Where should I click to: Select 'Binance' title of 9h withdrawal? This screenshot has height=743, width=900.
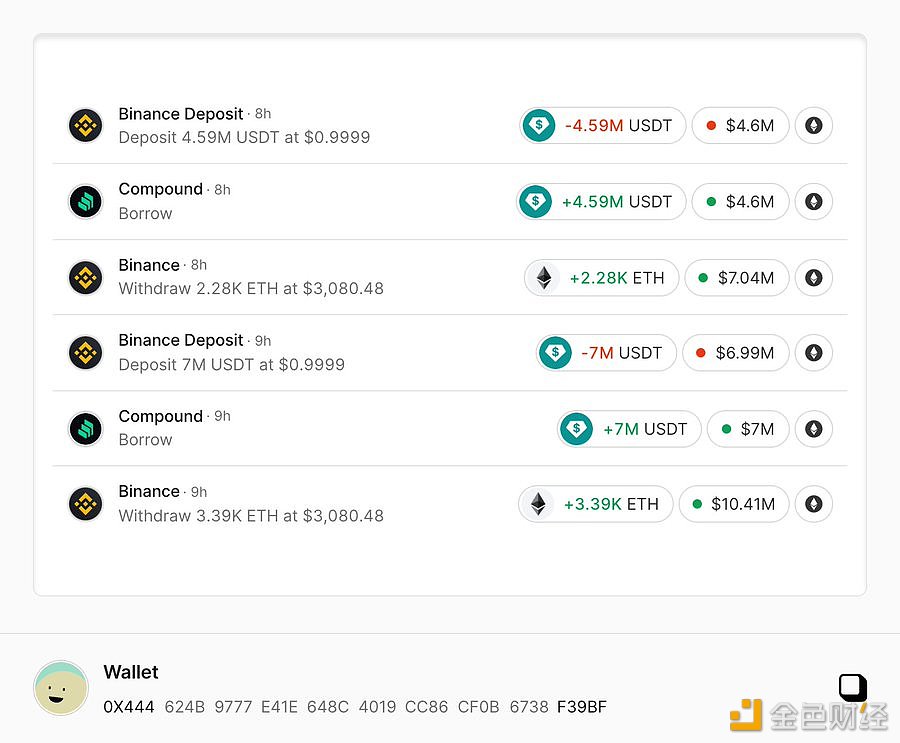click(x=149, y=491)
